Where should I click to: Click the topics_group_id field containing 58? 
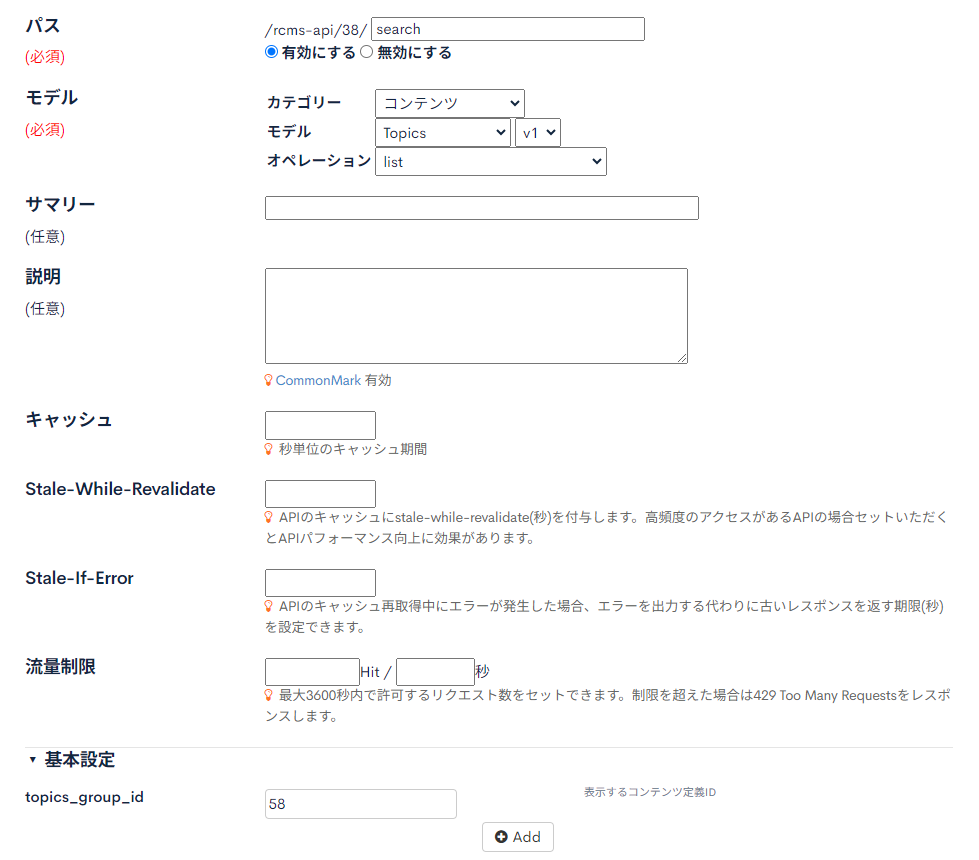point(360,804)
